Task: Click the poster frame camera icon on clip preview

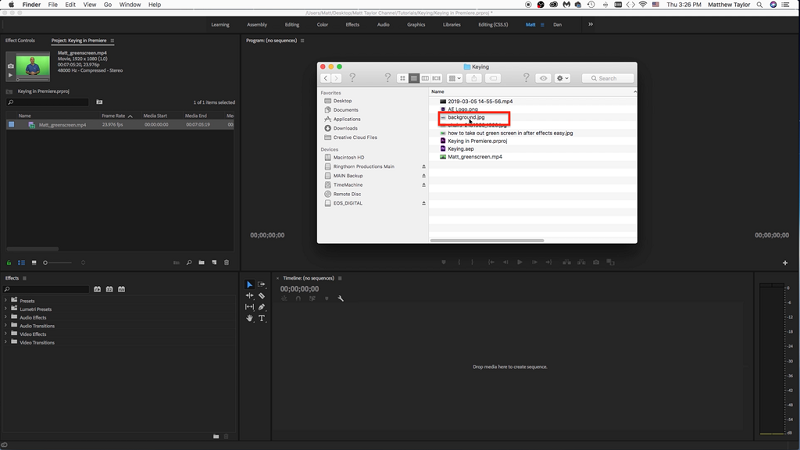Action: pos(11,66)
